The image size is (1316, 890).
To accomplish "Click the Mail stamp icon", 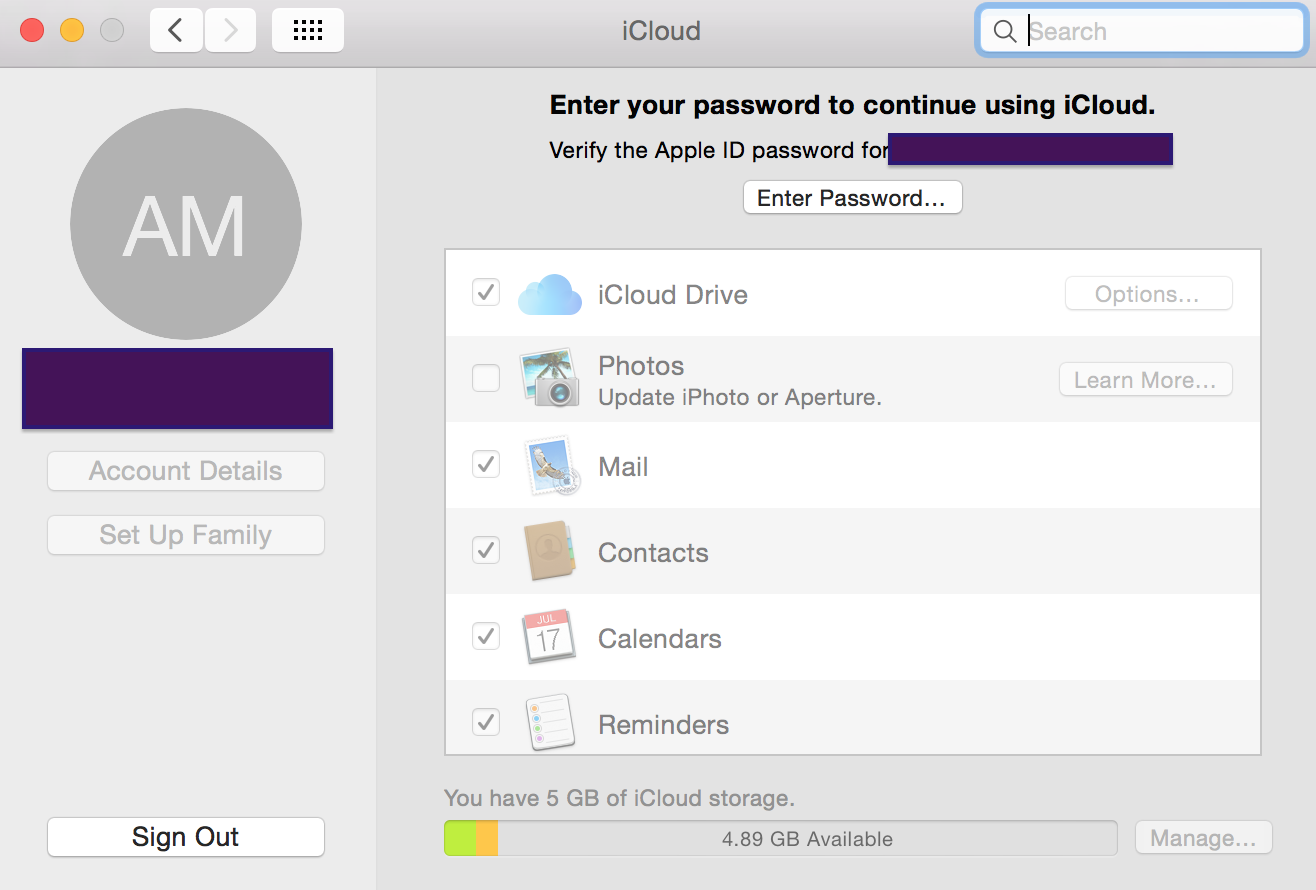I will click(x=553, y=466).
